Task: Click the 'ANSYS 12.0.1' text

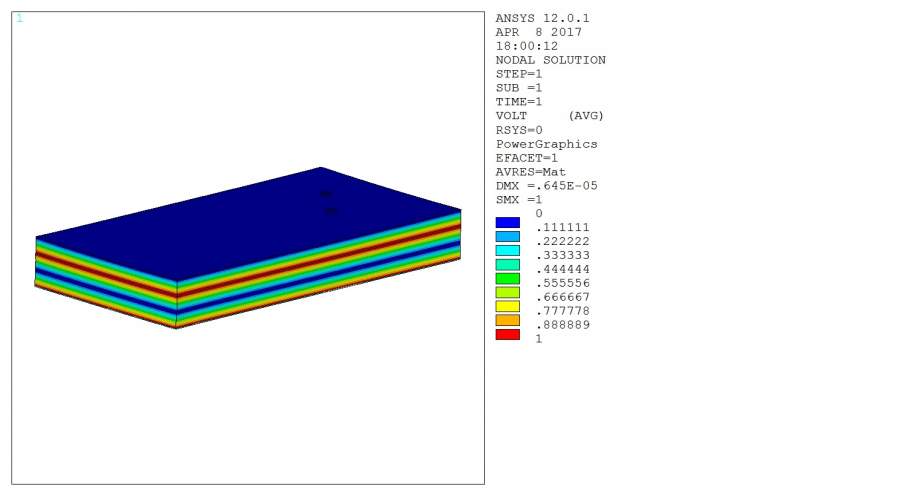Action: coord(542,18)
